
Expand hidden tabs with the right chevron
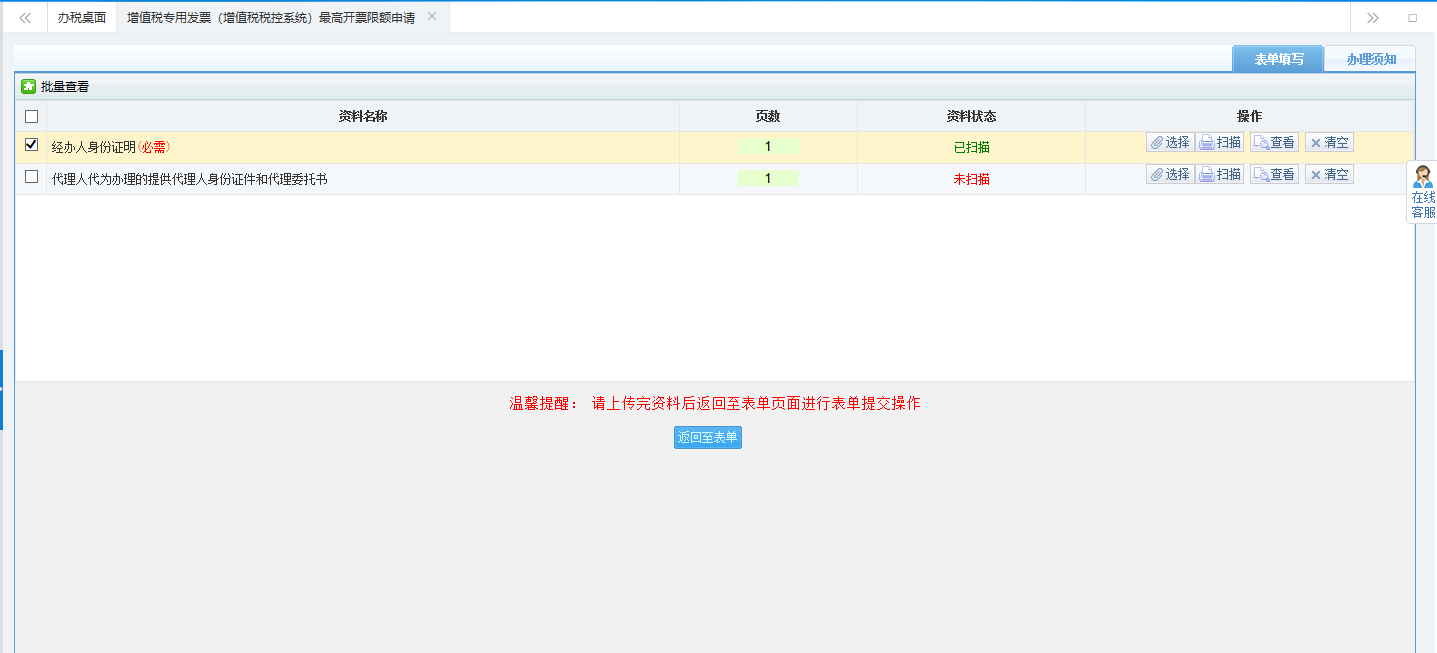[x=1372, y=16]
